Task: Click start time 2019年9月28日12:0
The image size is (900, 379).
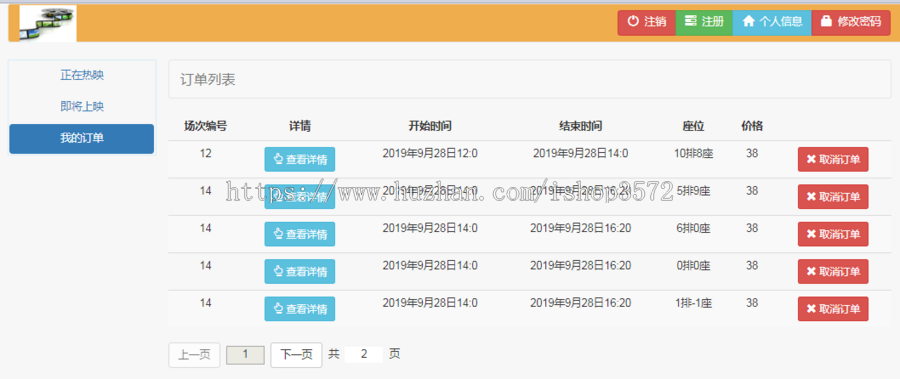Action: click(x=430, y=153)
